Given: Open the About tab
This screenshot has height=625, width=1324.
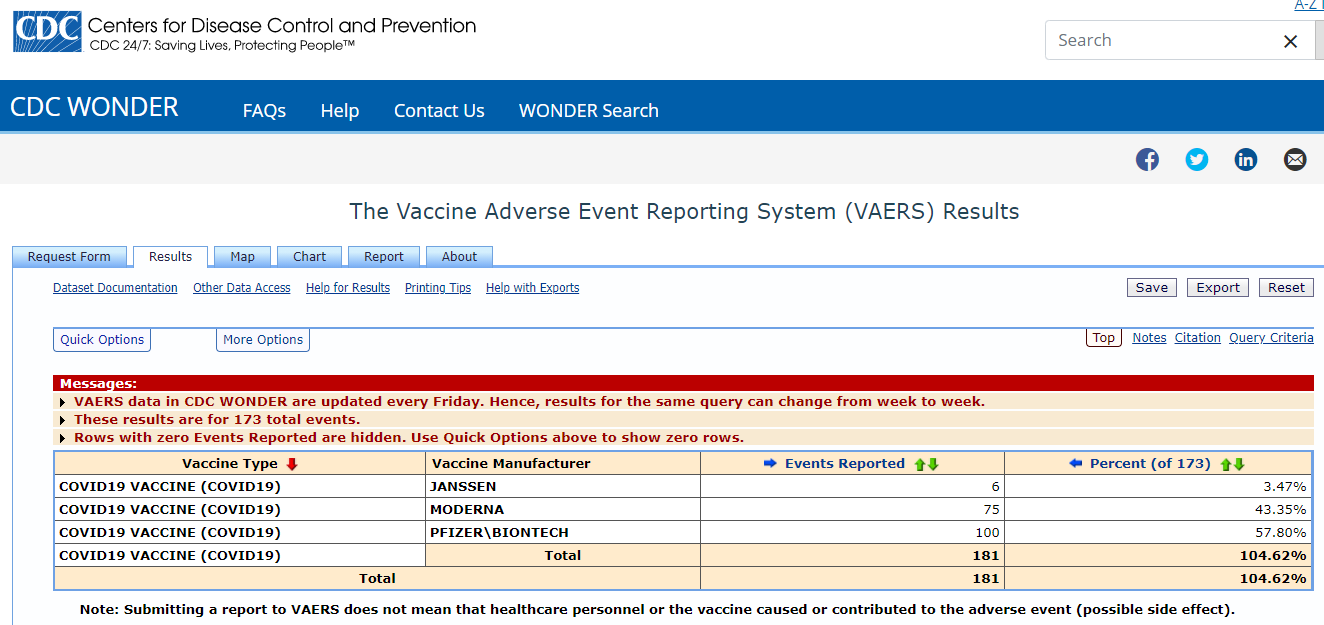Looking at the screenshot, I should [x=459, y=257].
